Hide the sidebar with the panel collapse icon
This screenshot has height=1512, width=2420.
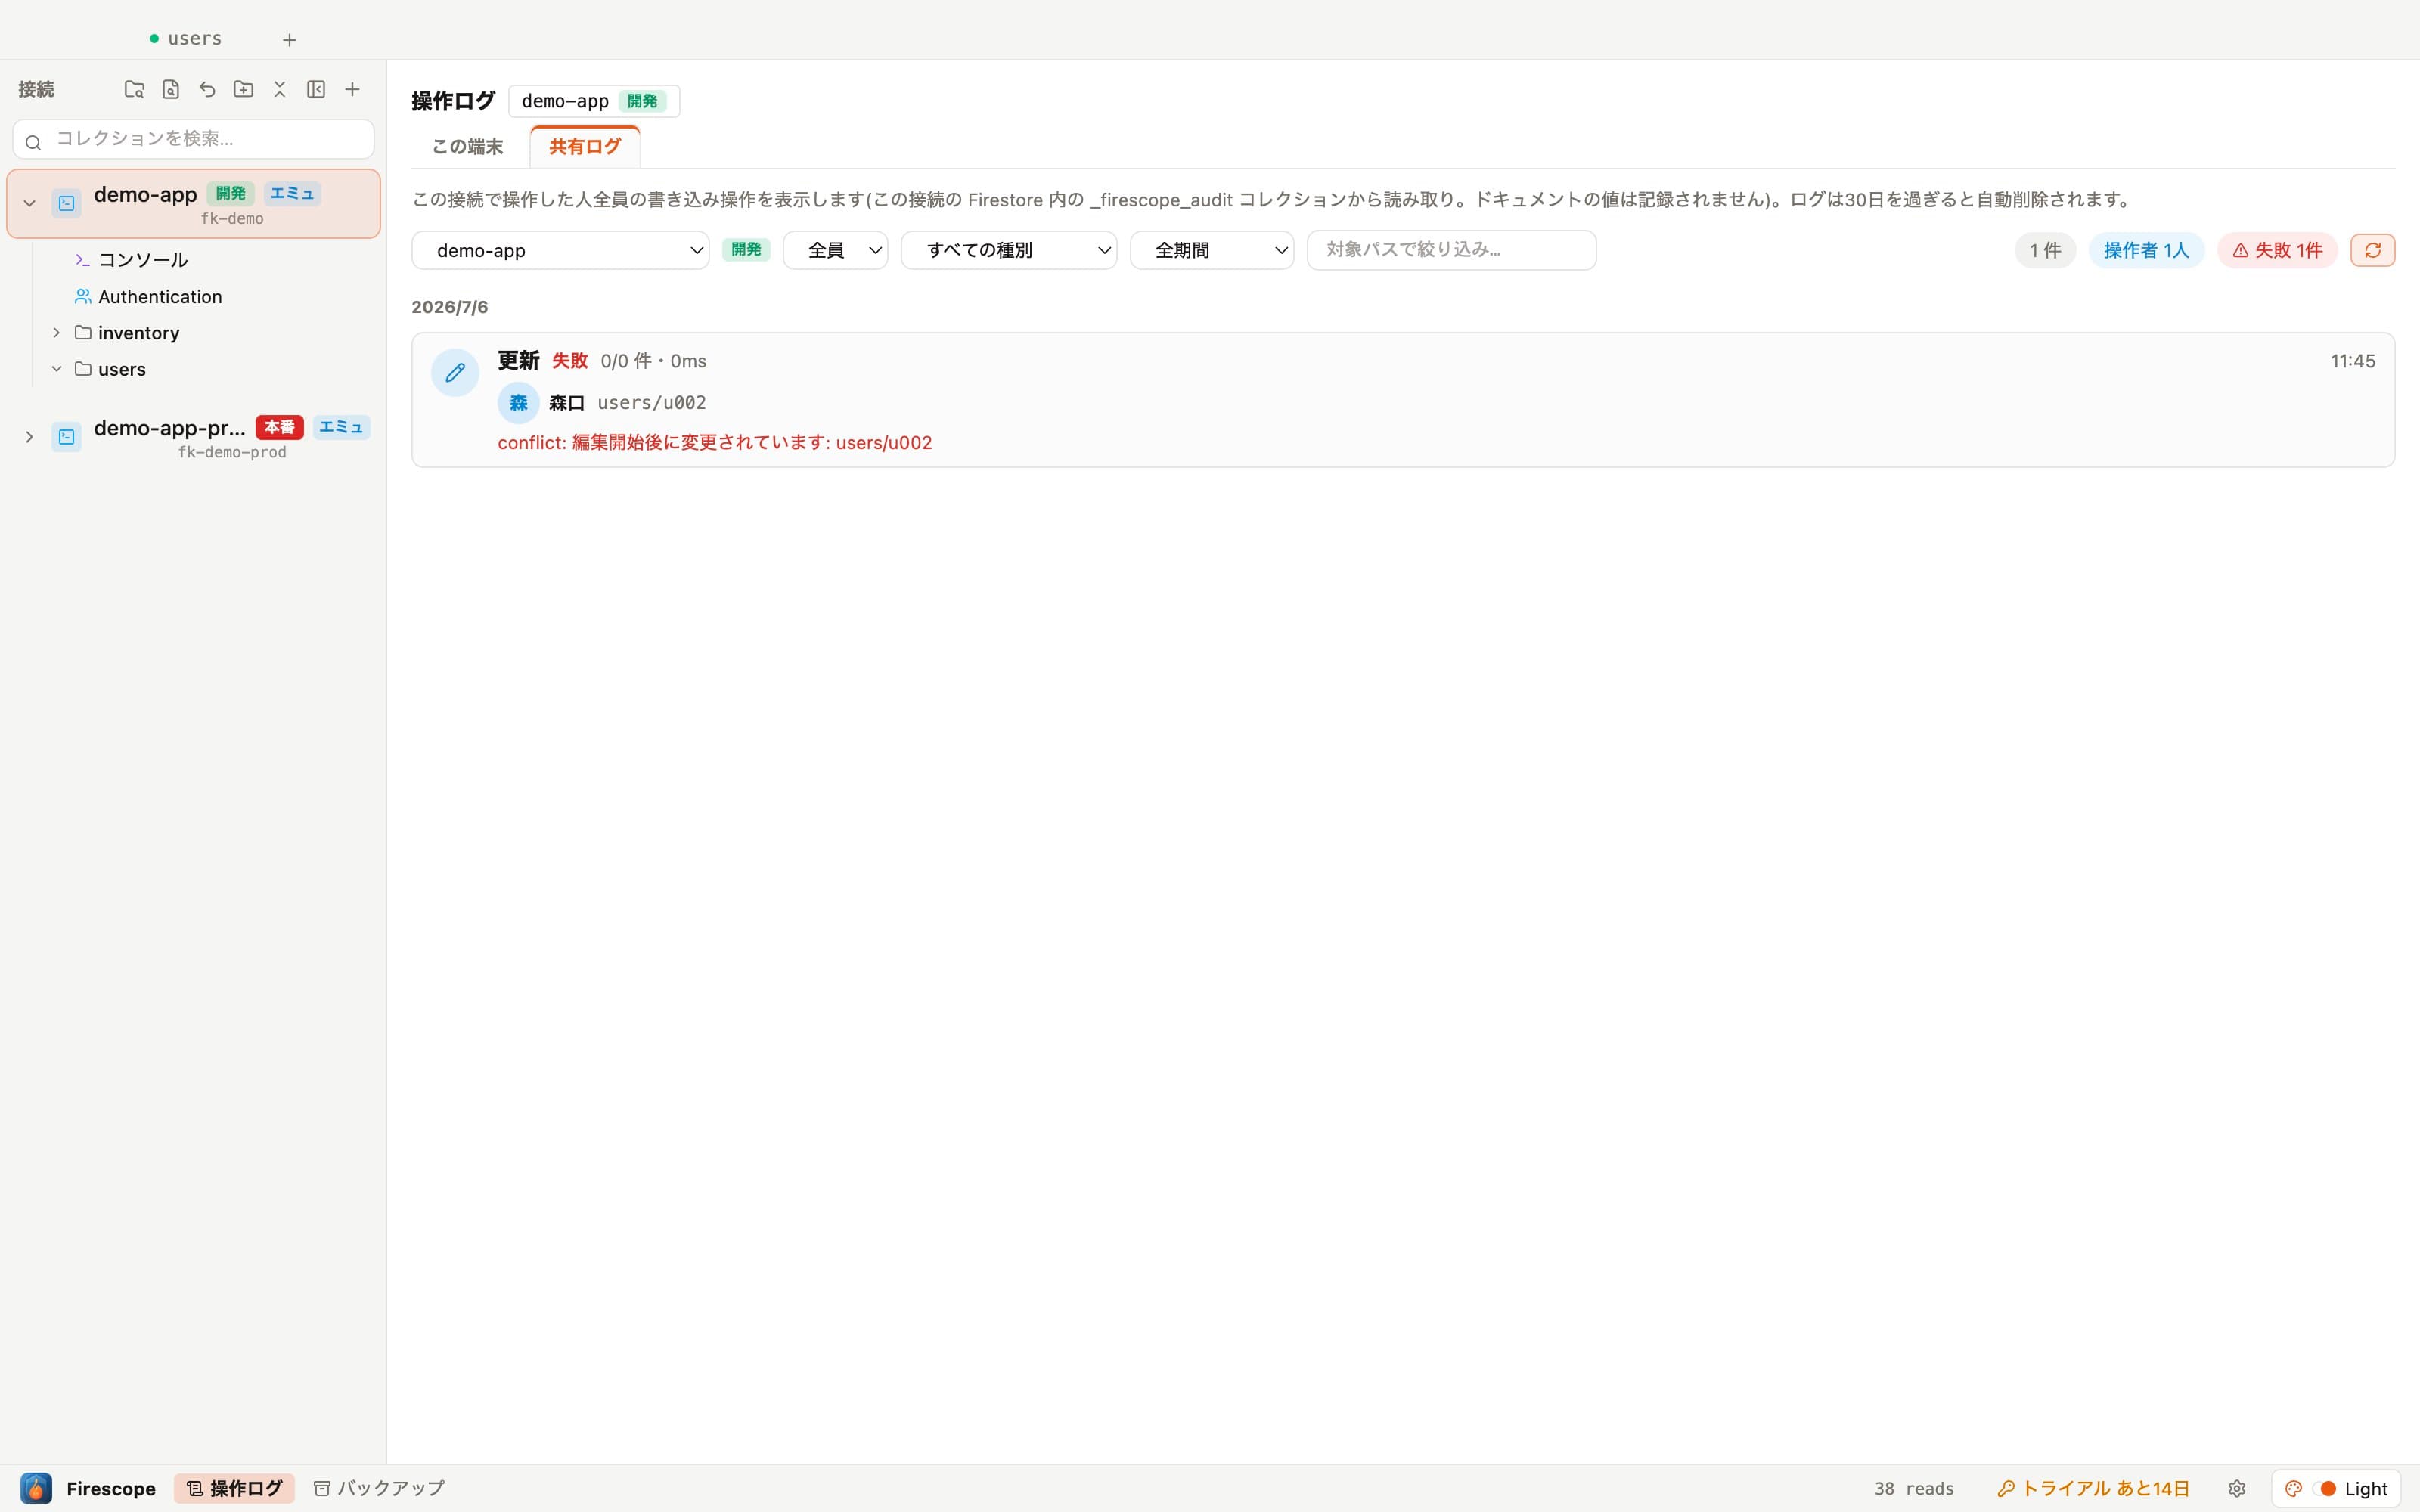316,89
